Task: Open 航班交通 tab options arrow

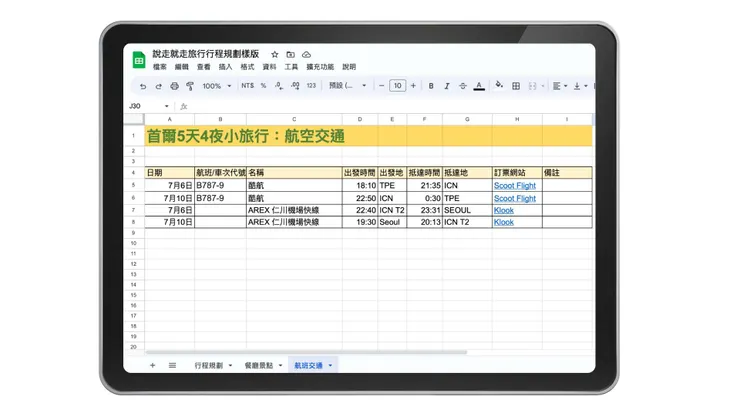Action: coord(330,365)
